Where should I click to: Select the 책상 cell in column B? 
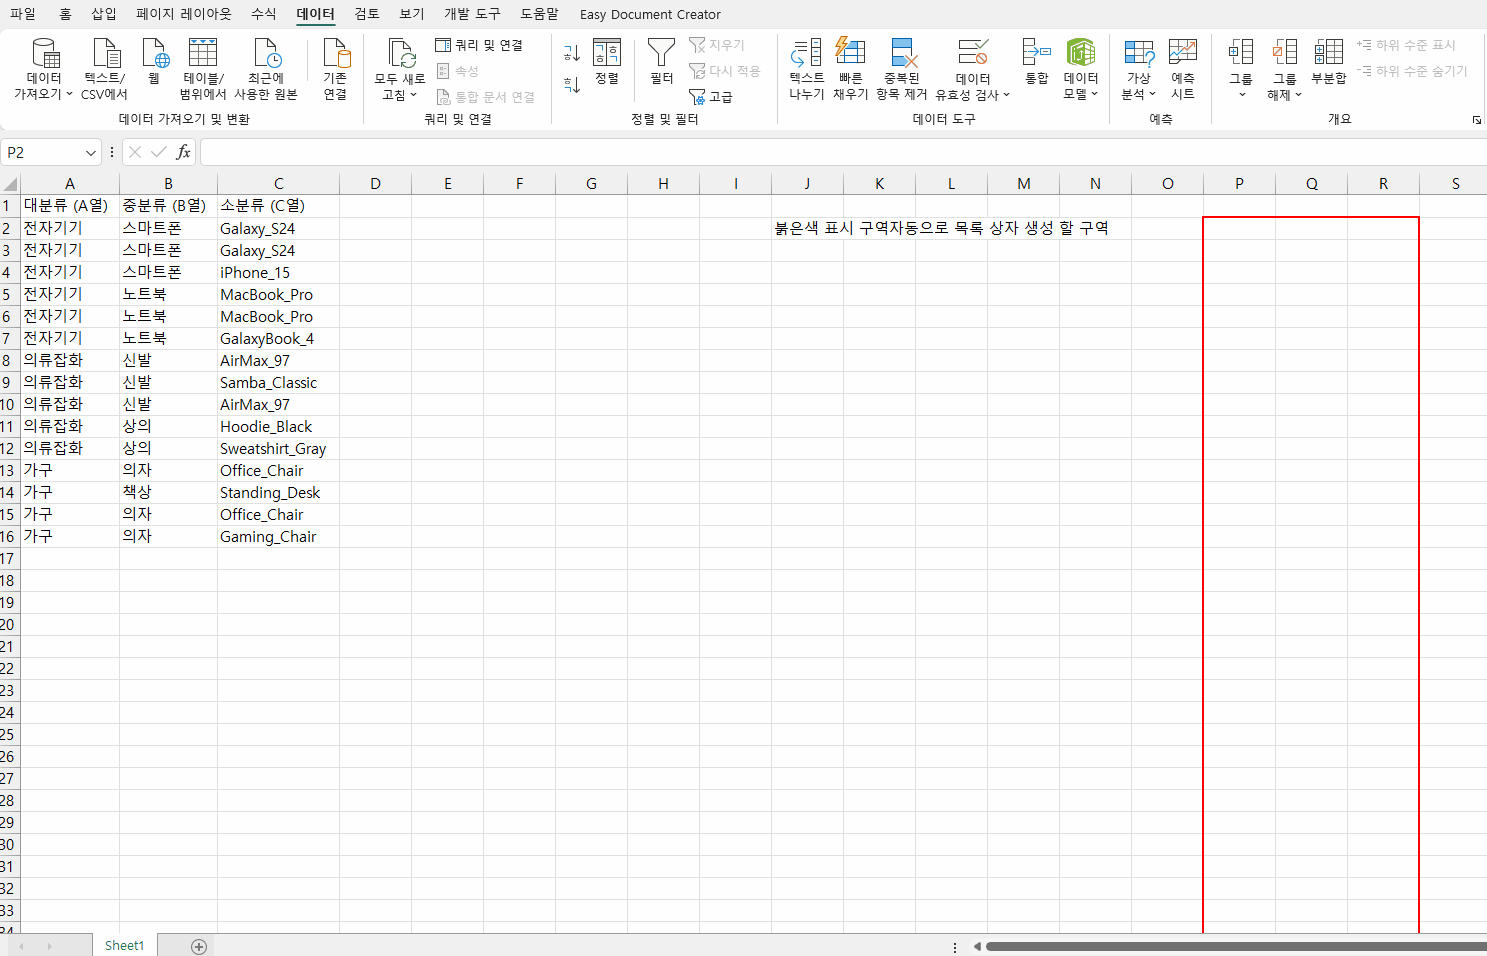[168, 492]
